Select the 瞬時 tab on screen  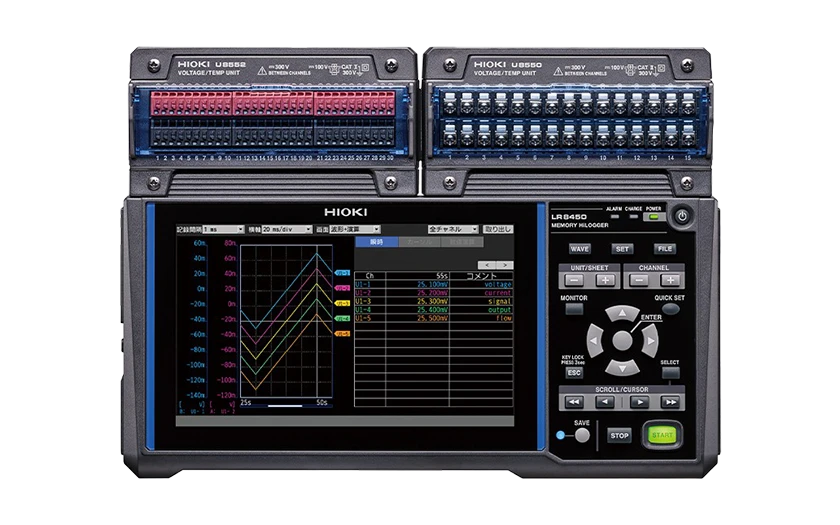coord(377,243)
